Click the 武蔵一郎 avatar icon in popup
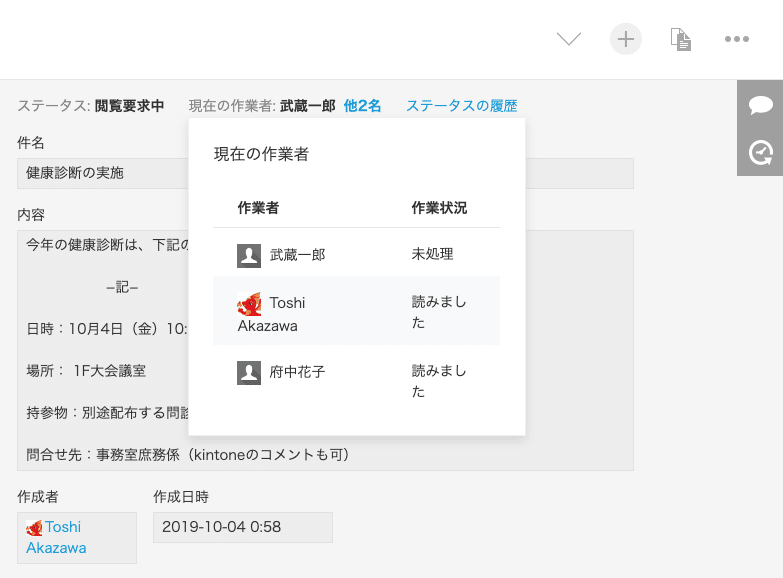 pyautogui.click(x=249, y=256)
